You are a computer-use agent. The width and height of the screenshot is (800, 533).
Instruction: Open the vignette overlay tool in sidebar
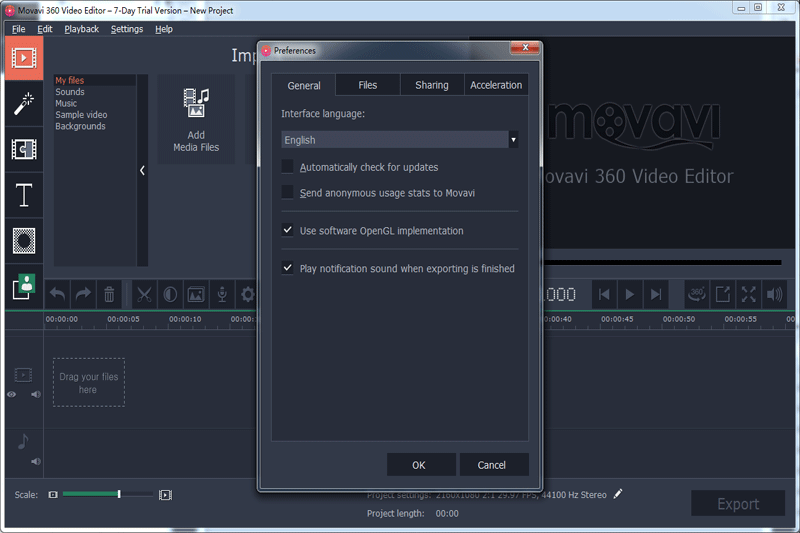click(24, 241)
